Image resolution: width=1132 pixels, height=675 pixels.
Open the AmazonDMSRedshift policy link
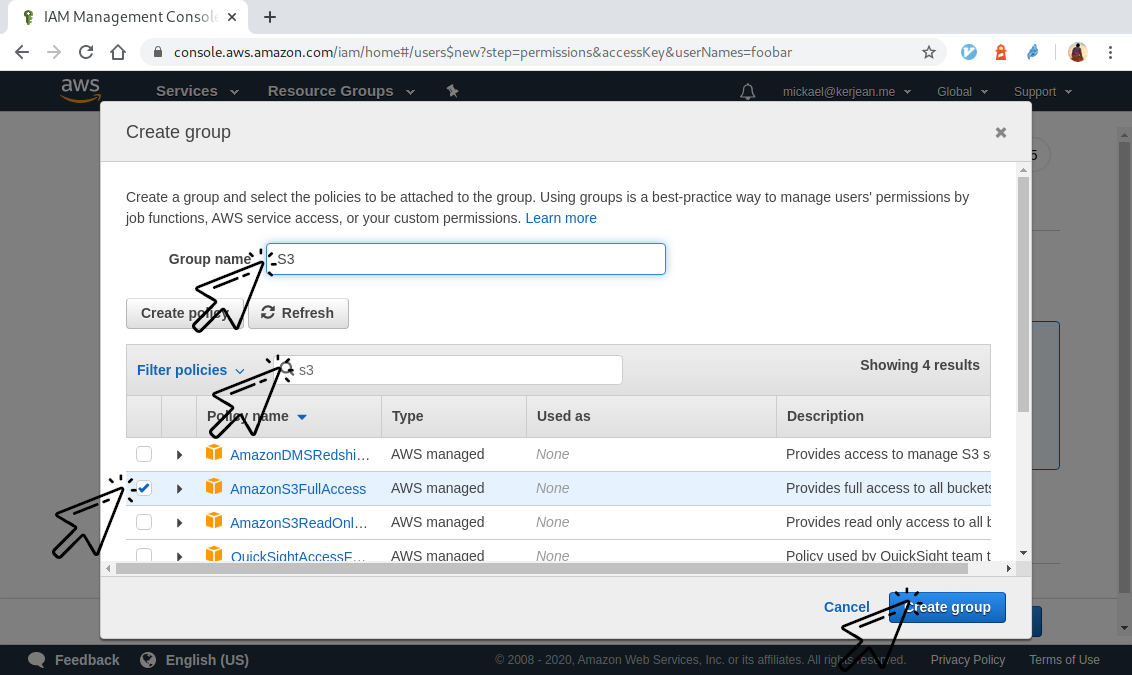point(300,455)
